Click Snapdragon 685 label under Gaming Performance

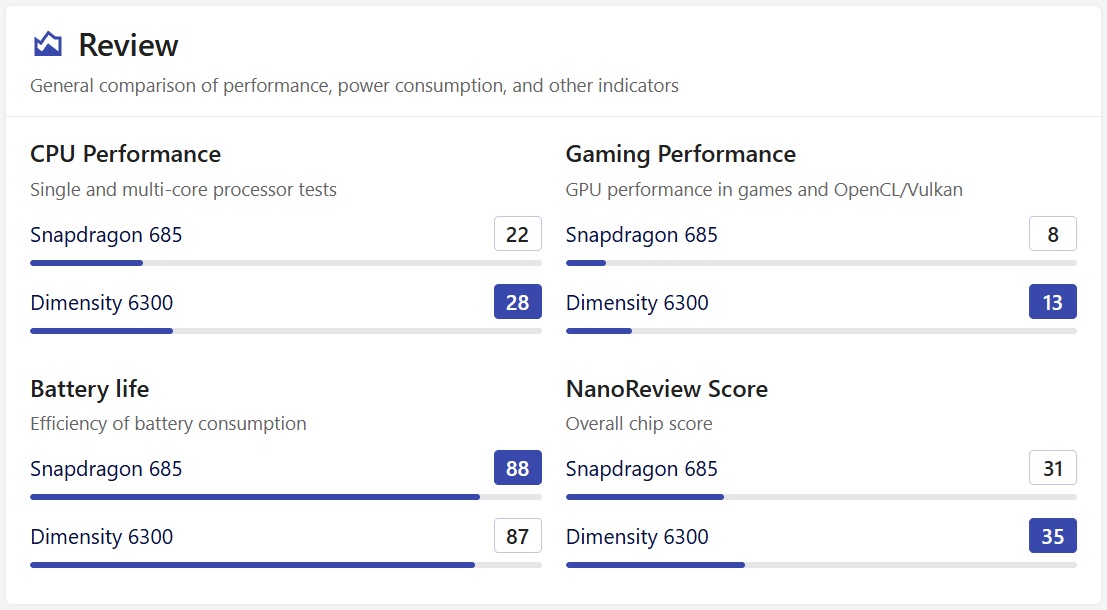(641, 235)
